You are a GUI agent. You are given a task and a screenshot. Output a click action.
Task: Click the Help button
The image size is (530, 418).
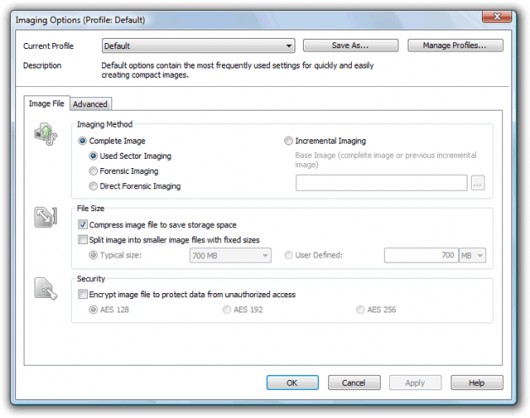tap(477, 383)
